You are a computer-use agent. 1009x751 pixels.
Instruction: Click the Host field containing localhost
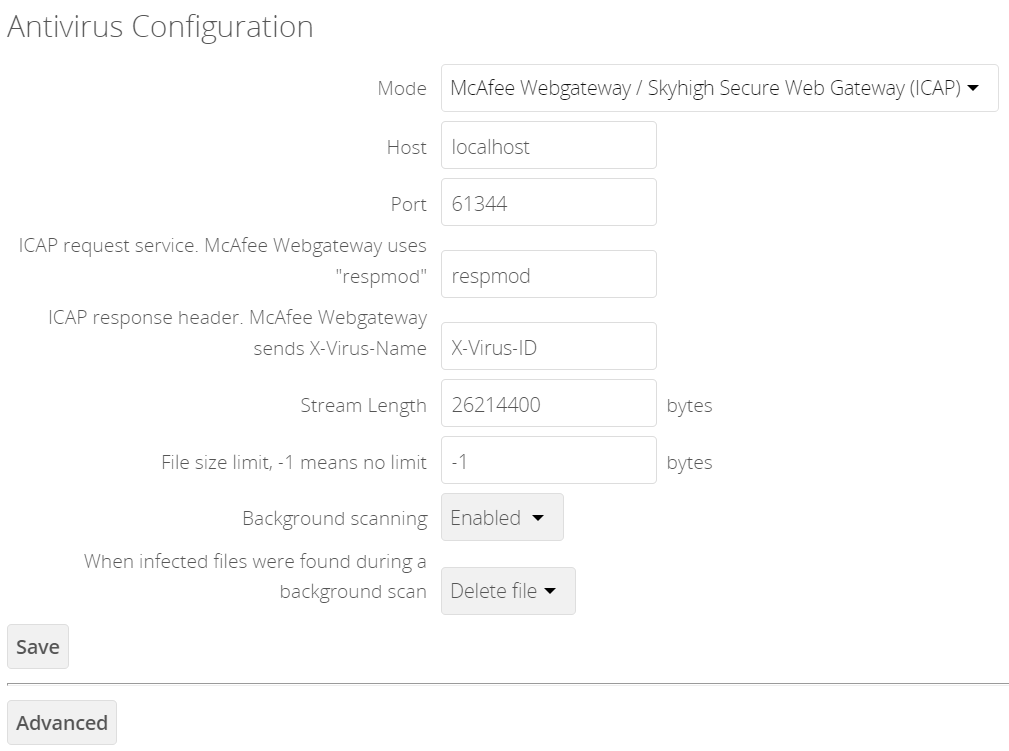click(548, 145)
